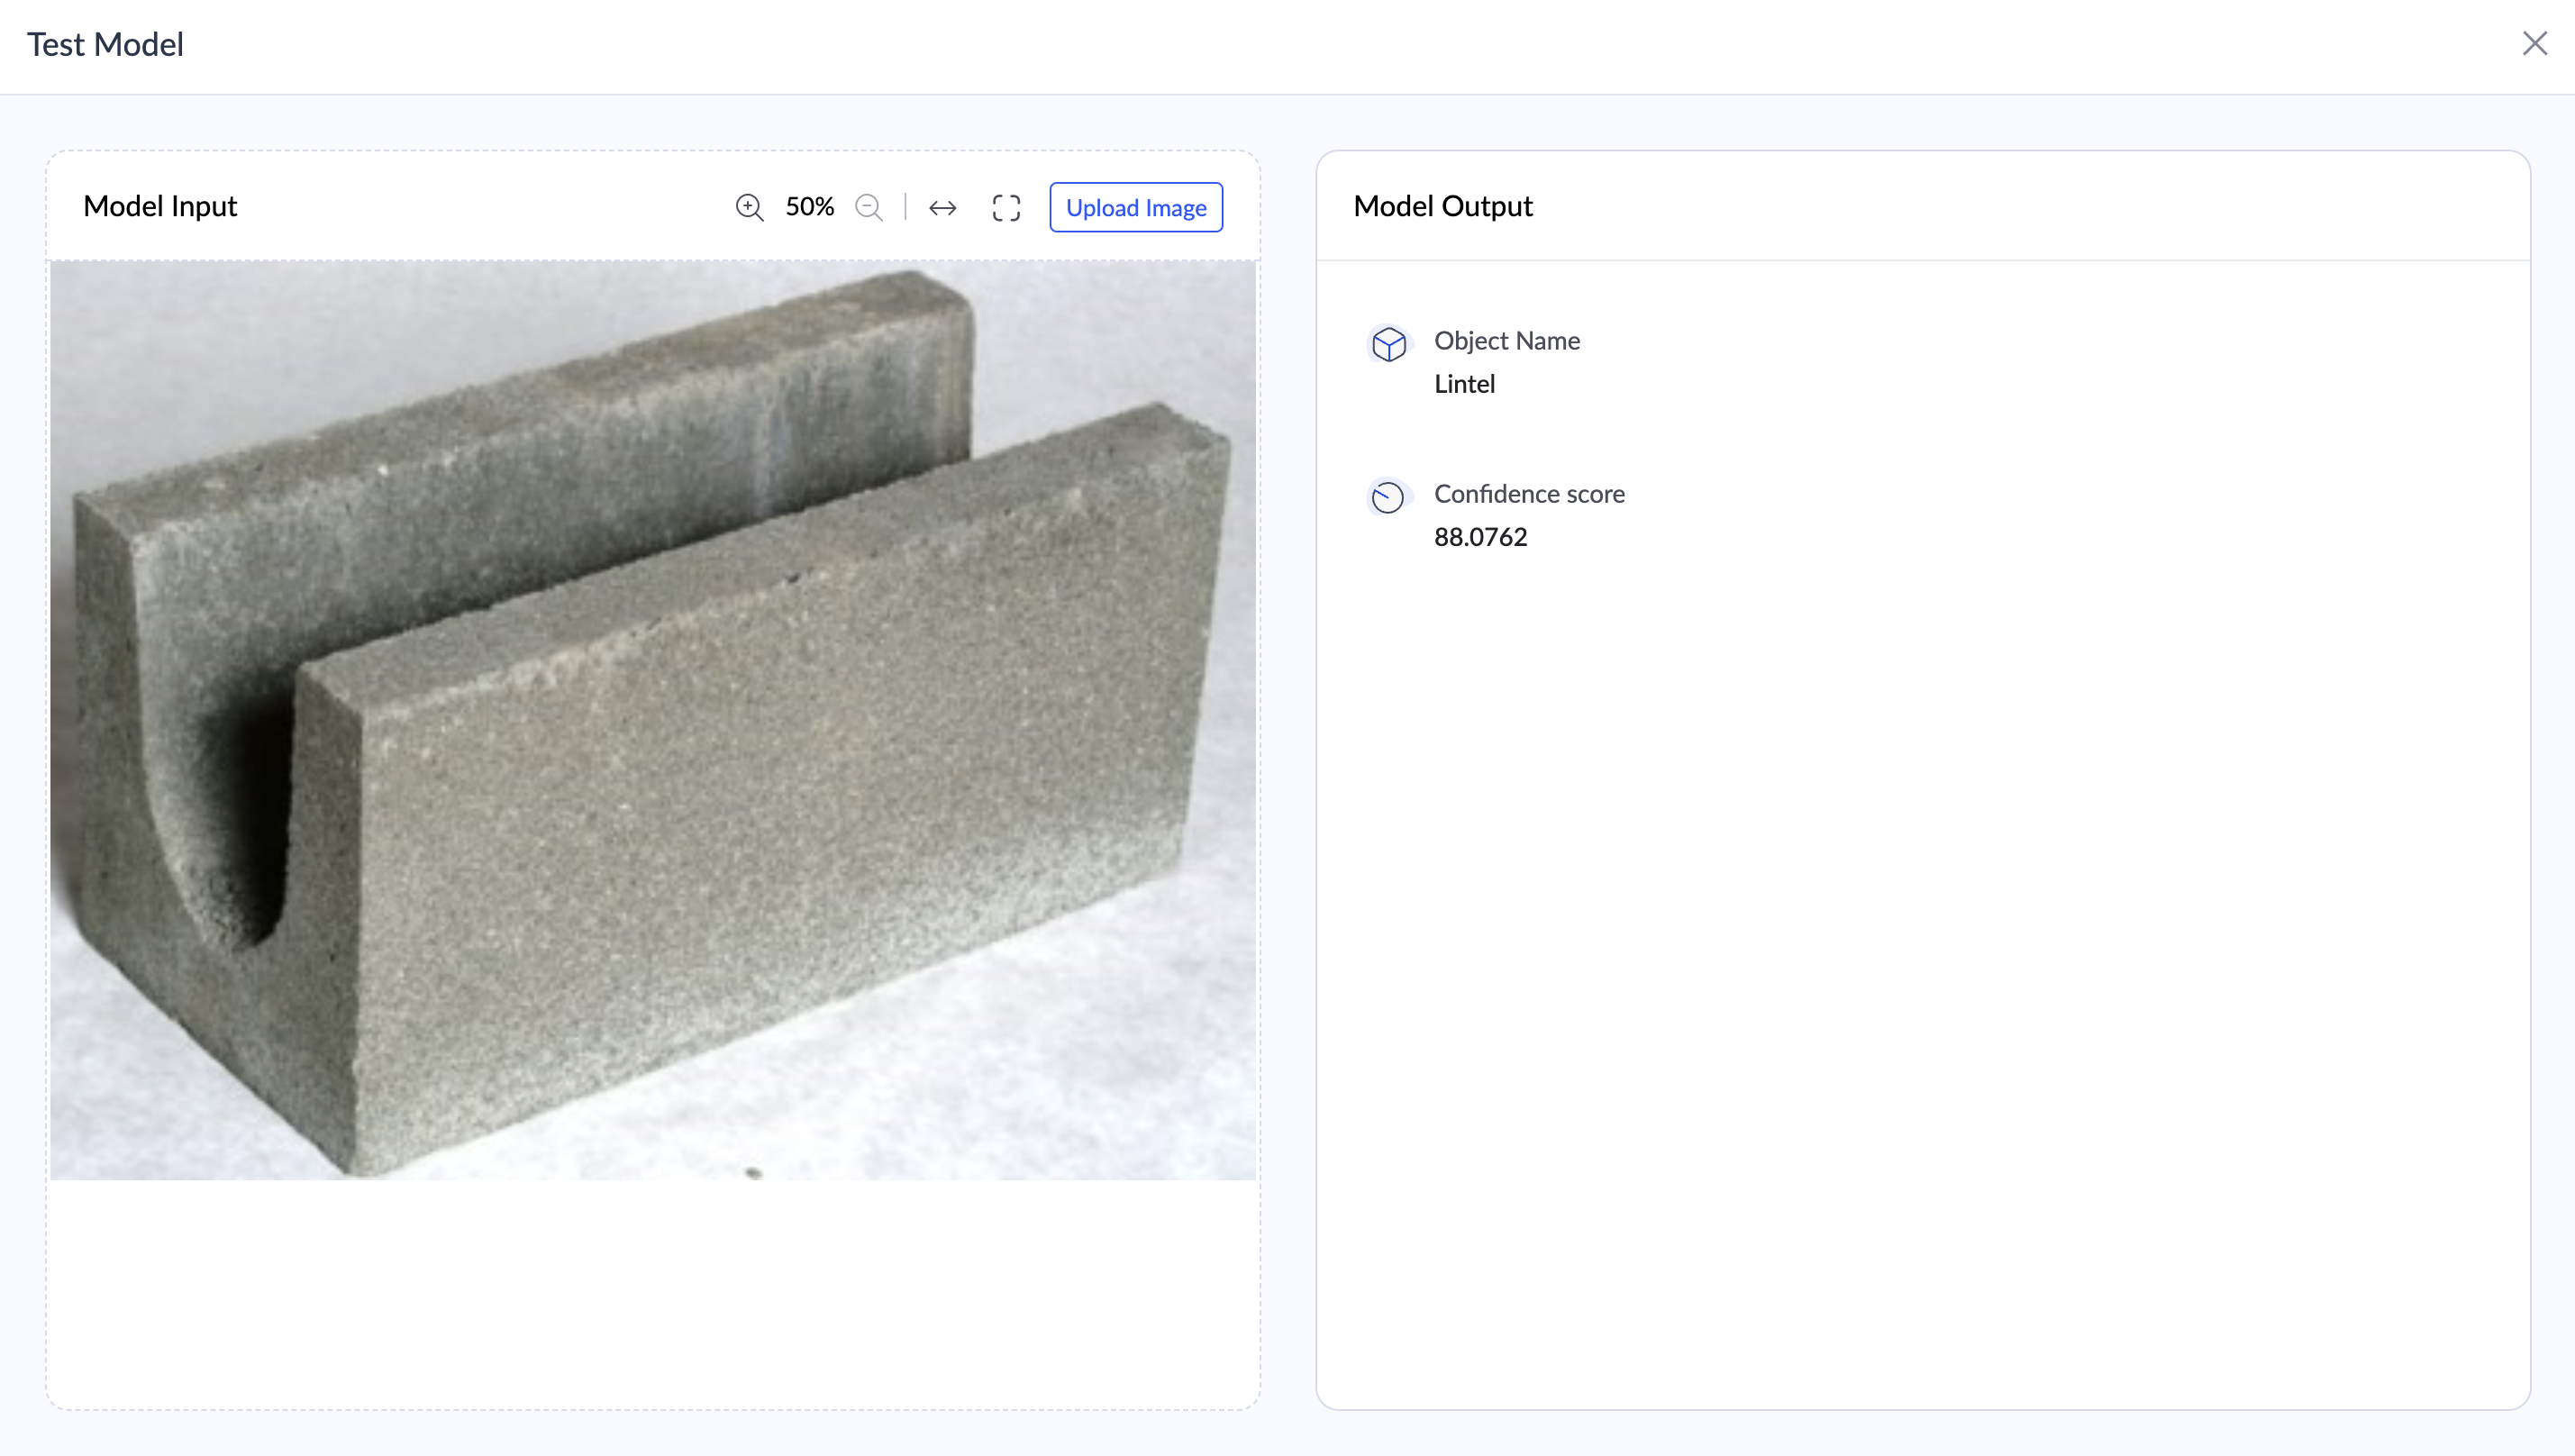Click empty area below the input image

click(652, 1295)
